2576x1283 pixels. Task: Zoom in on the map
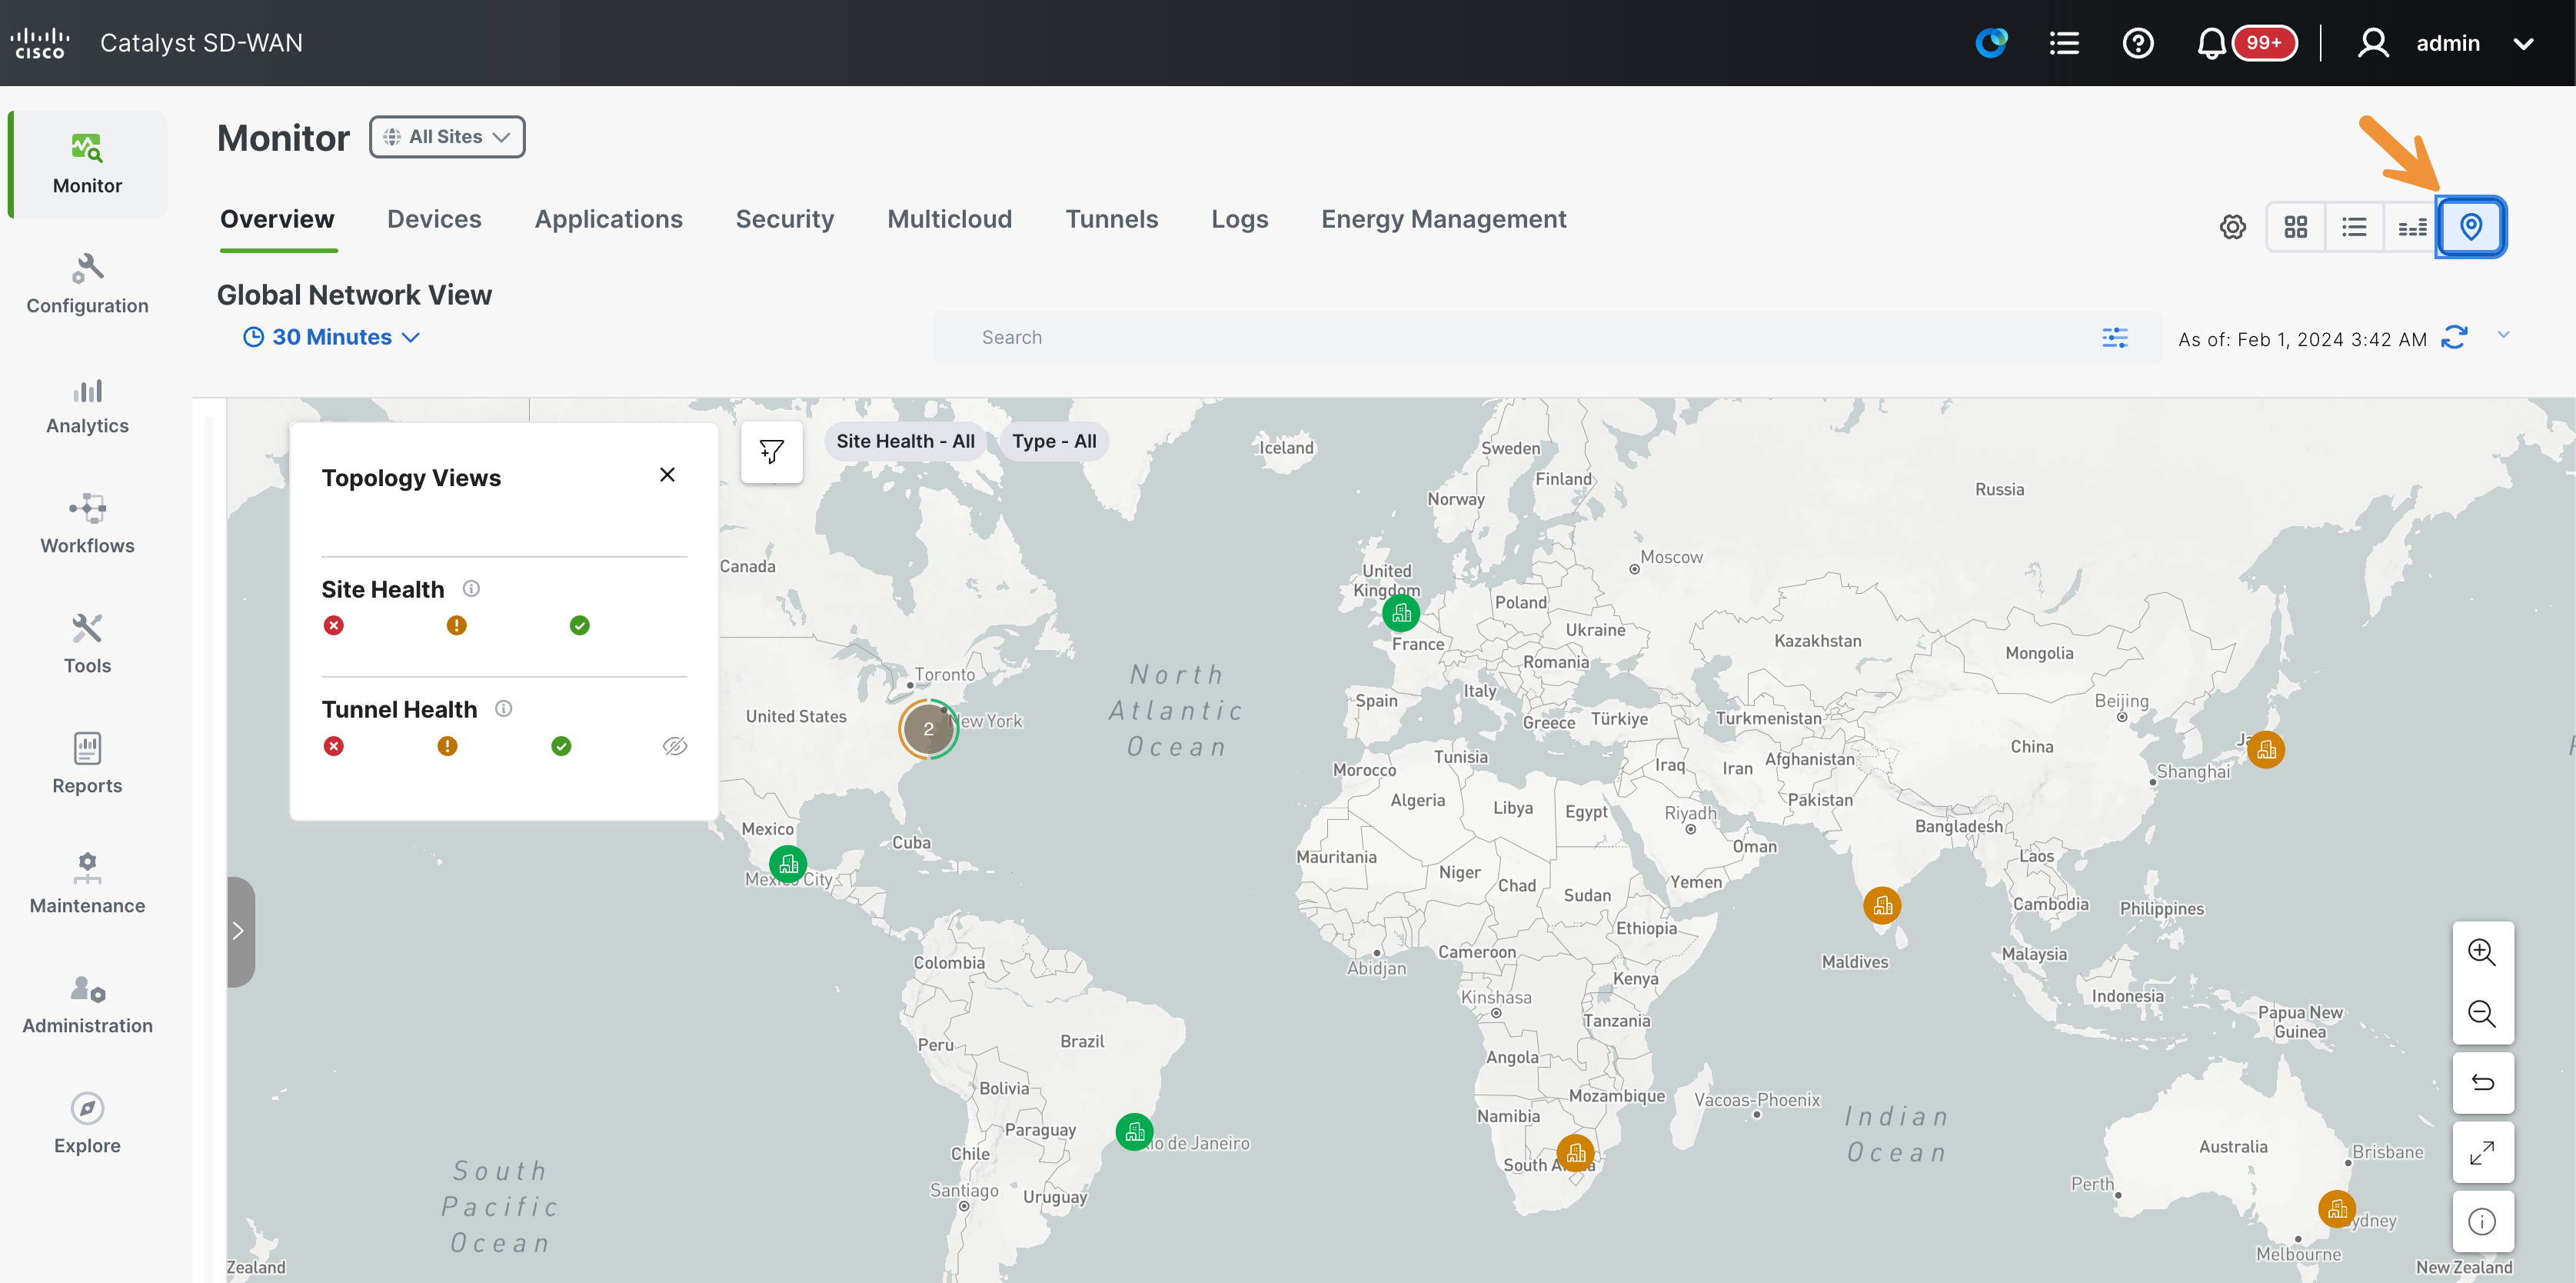pos(2482,952)
